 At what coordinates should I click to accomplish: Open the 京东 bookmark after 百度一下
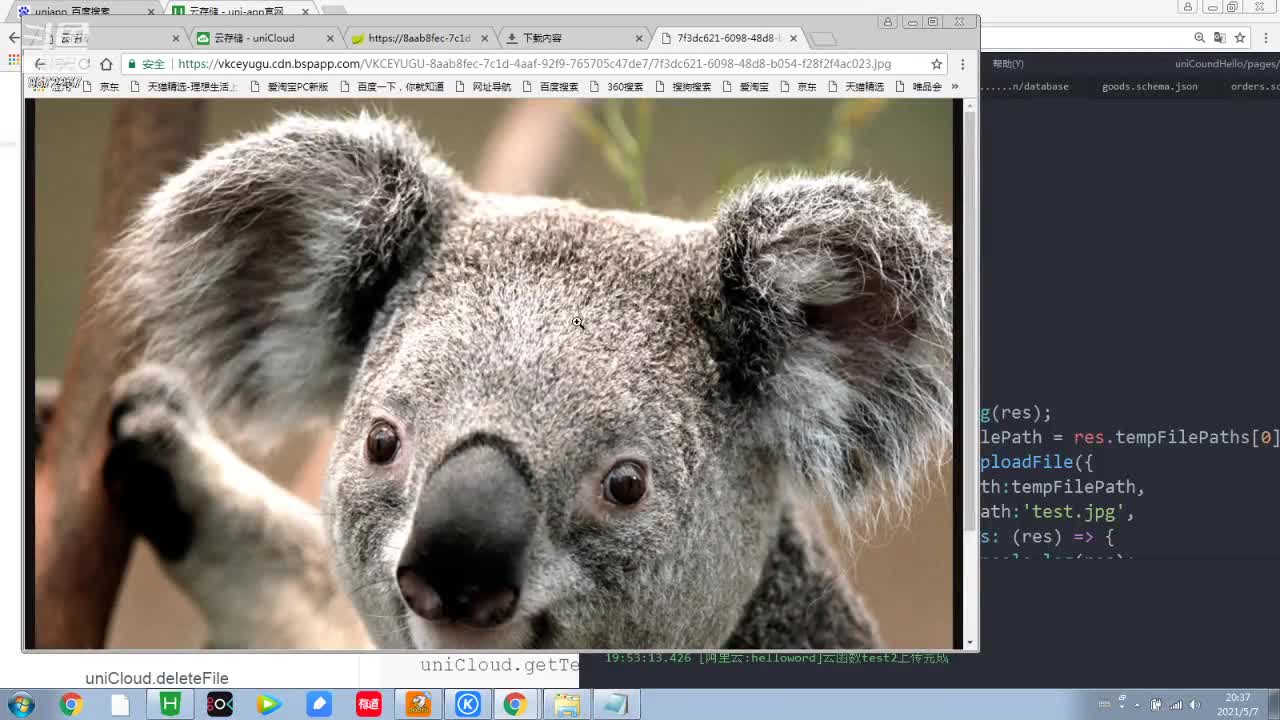(798, 87)
